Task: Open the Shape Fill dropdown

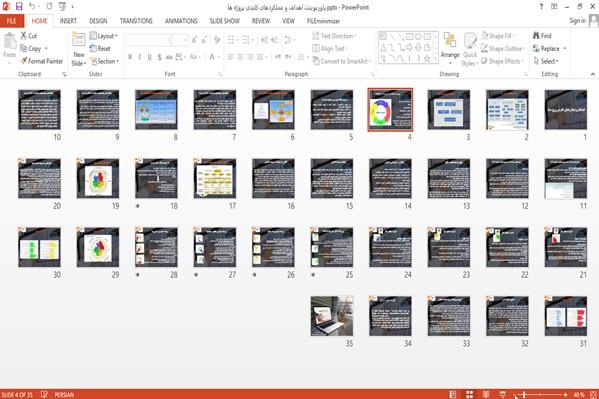Action: tap(498, 36)
